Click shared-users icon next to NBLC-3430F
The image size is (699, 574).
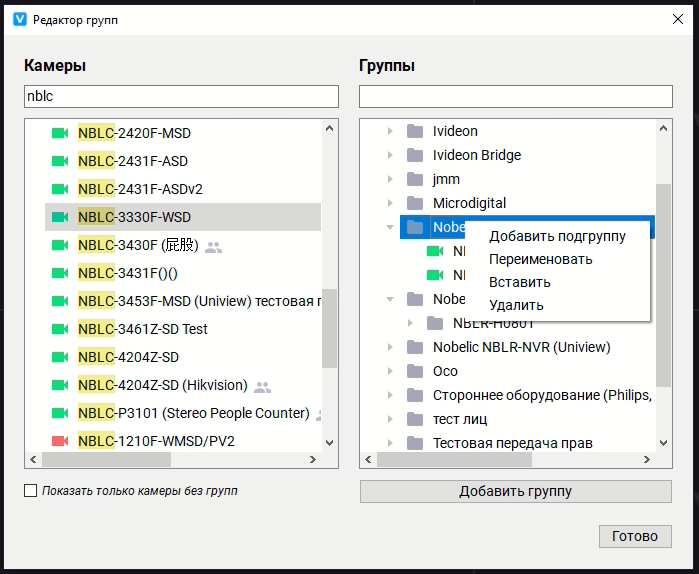tap(213, 247)
